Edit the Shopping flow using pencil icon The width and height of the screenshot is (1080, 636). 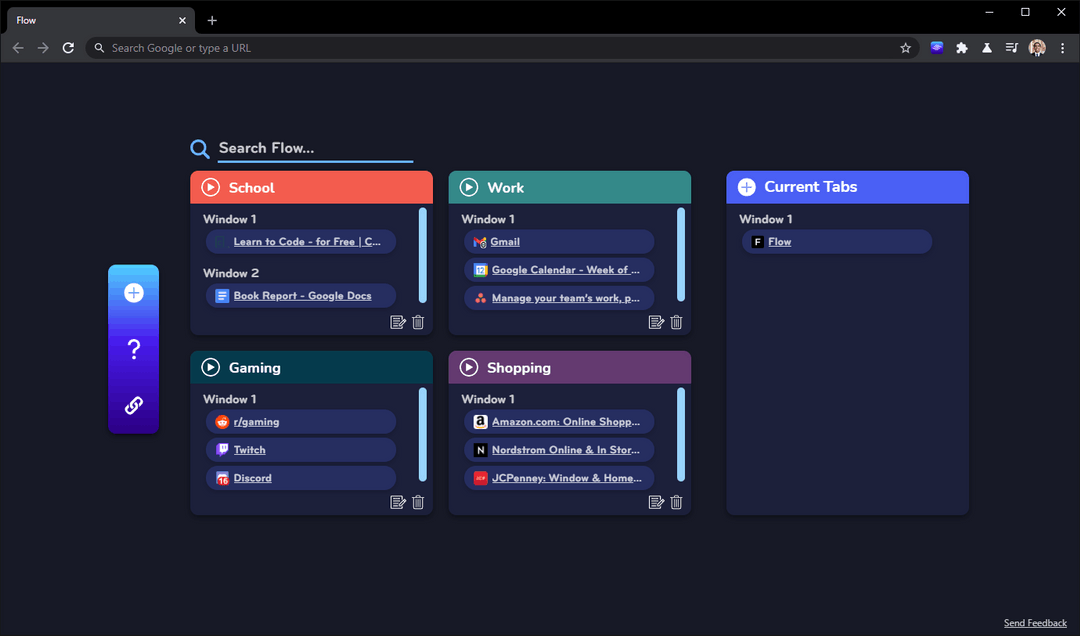pos(656,502)
